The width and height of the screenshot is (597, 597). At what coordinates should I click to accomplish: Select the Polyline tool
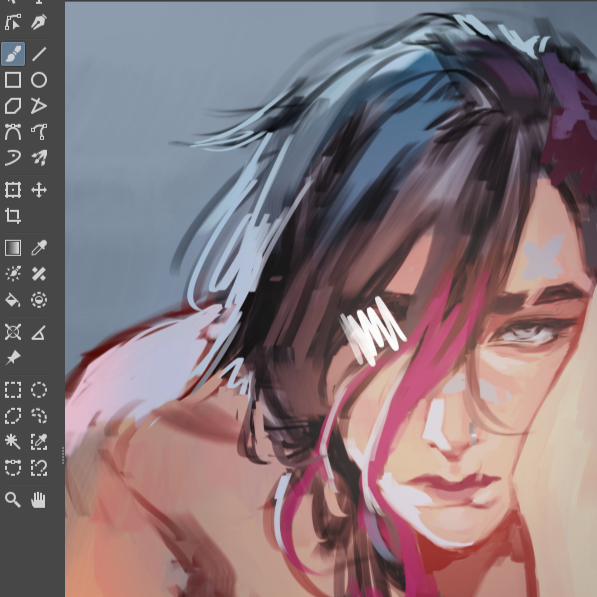[x=38, y=106]
